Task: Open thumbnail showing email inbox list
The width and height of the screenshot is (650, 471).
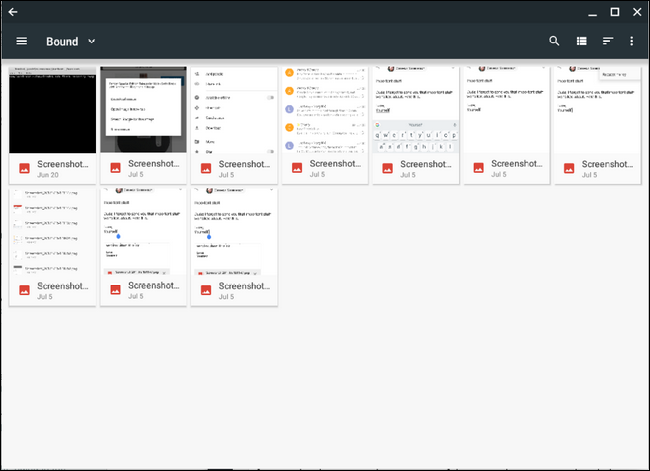Action: point(325,110)
